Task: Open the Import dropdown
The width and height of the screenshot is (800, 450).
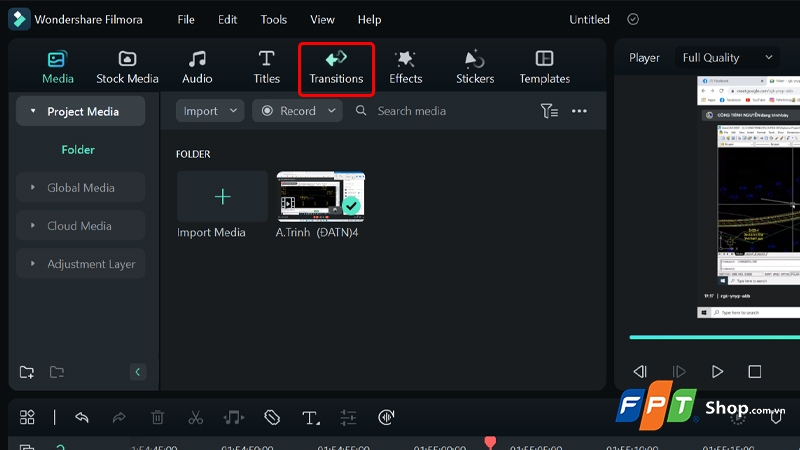Action: pos(210,111)
